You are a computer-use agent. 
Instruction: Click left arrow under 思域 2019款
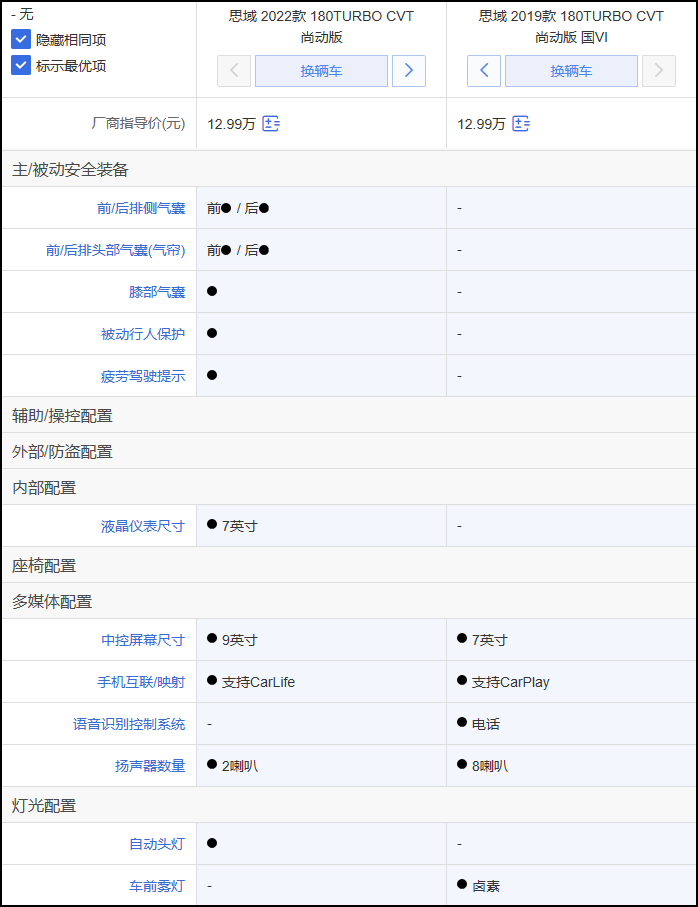(484, 71)
